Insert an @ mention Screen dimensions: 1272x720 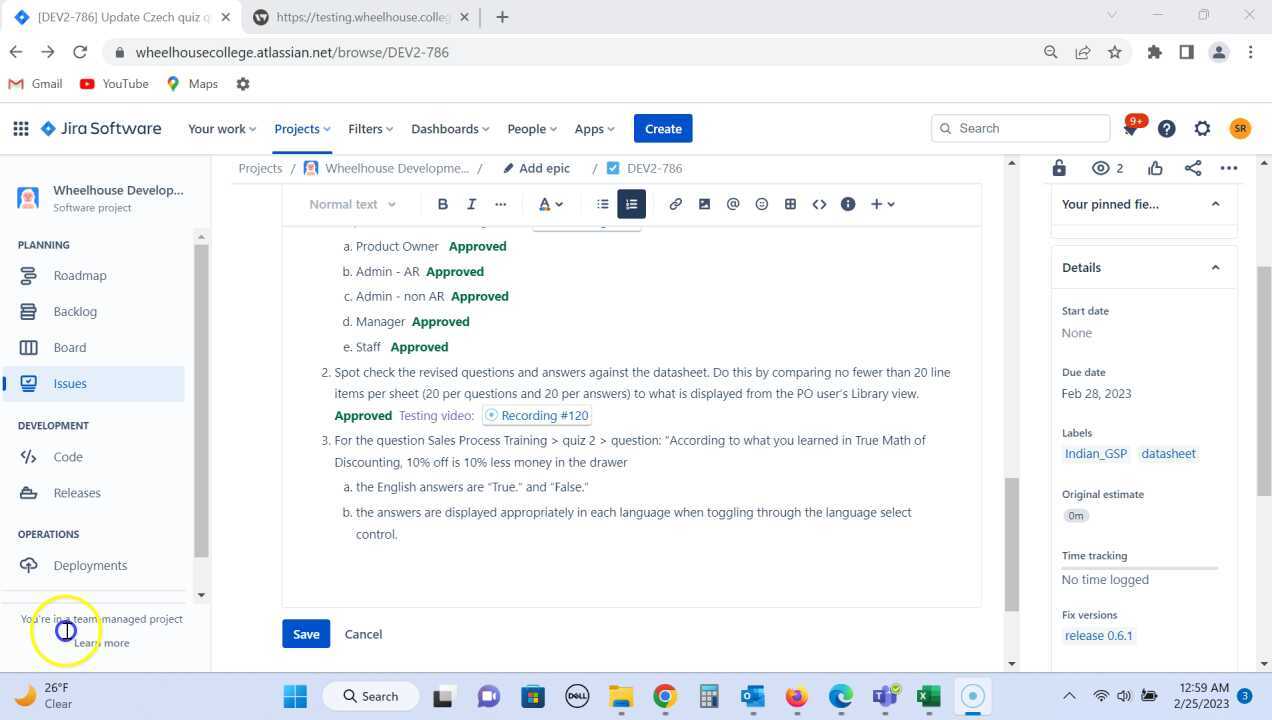click(x=733, y=204)
